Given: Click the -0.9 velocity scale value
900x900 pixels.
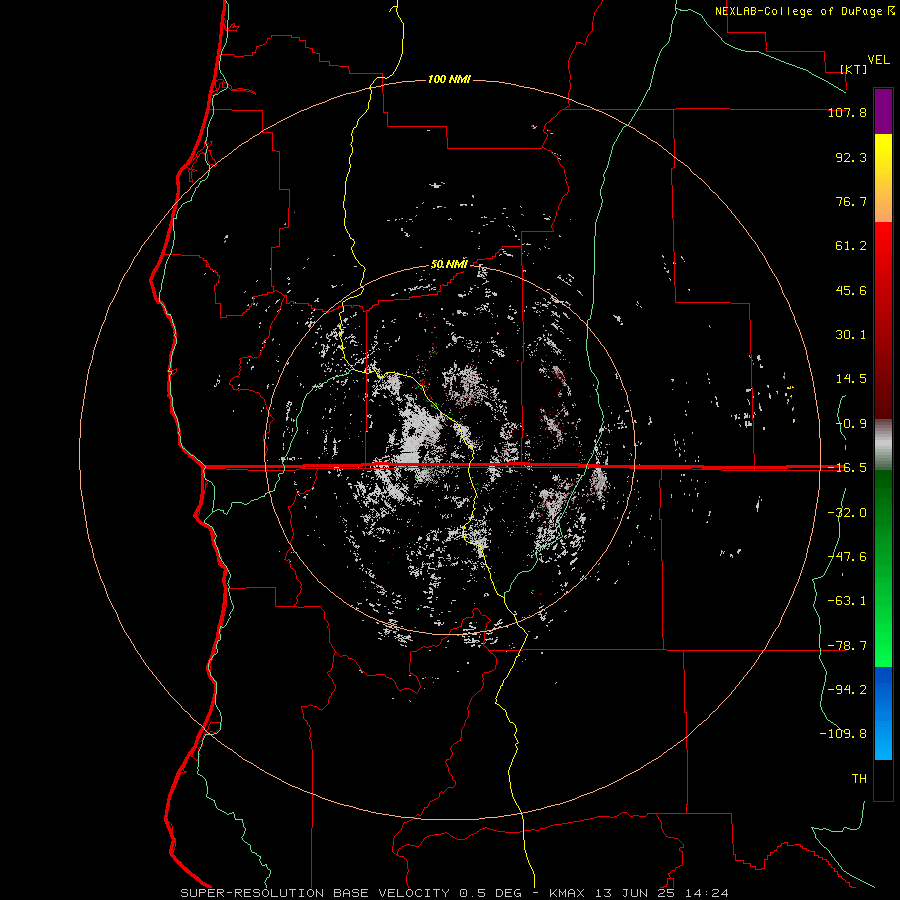Looking at the screenshot, I should pos(851,424).
